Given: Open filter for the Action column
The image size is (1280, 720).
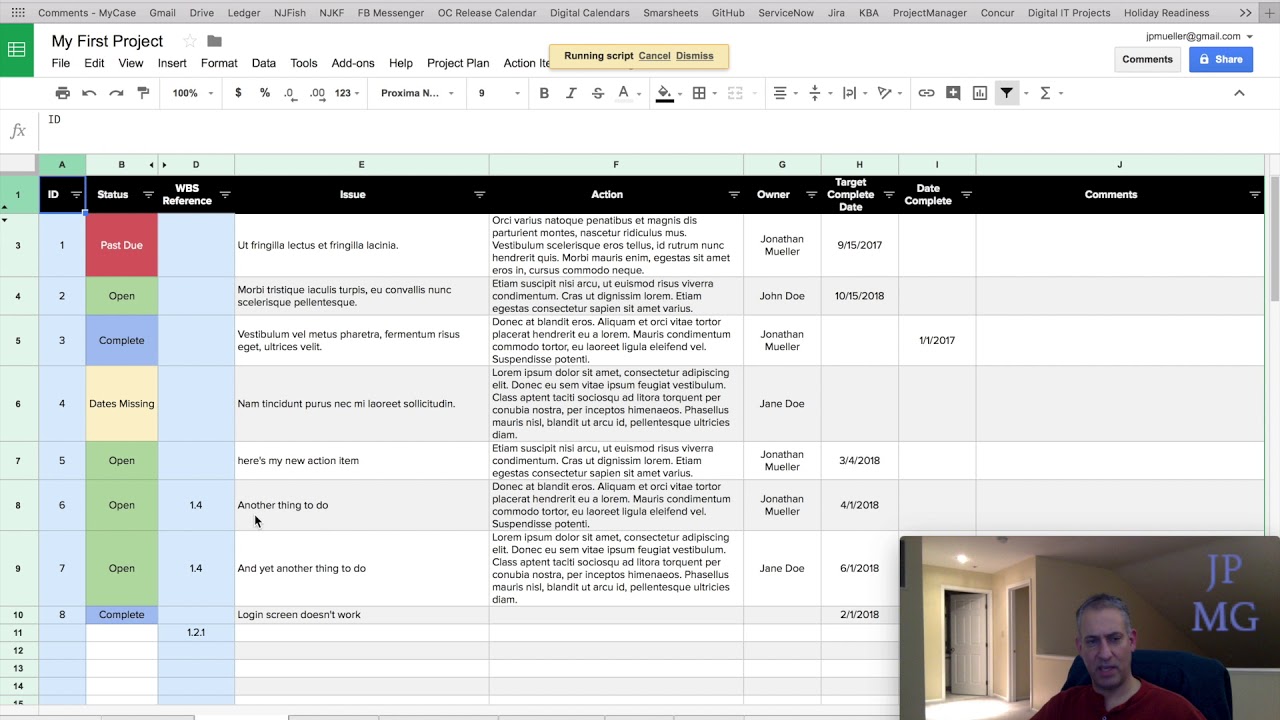Looking at the screenshot, I should [734, 195].
